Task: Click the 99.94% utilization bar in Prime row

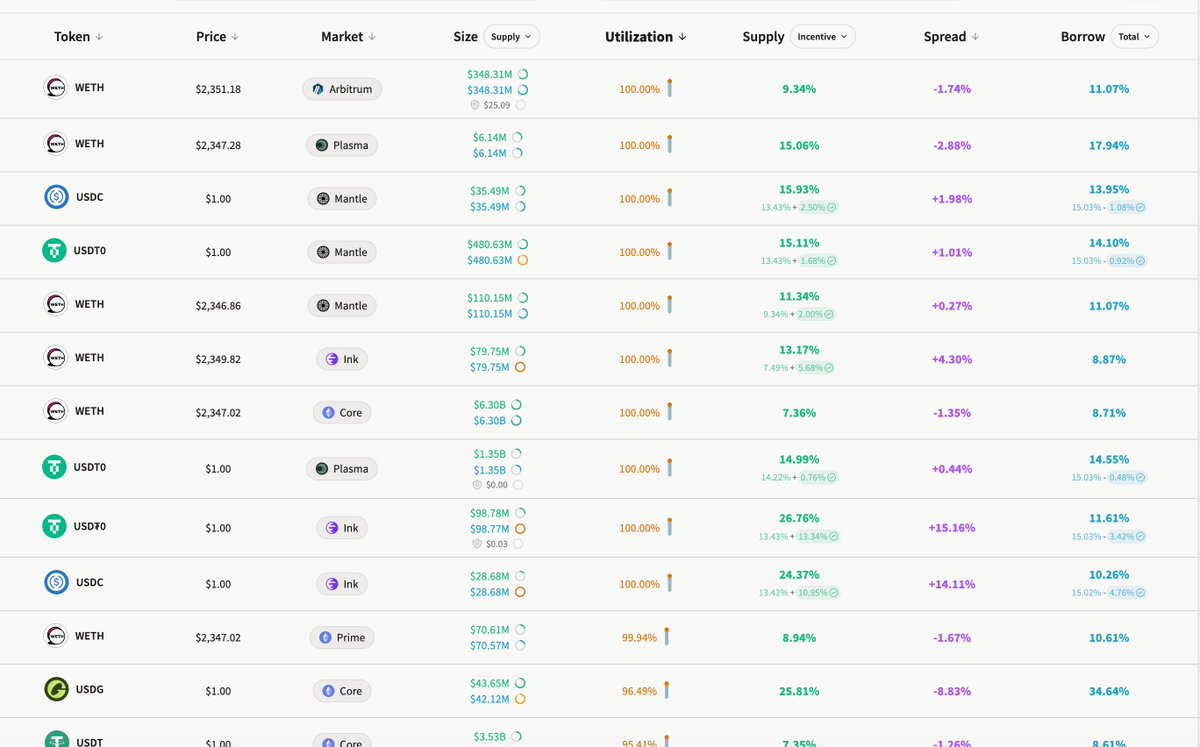Action: coord(666,636)
